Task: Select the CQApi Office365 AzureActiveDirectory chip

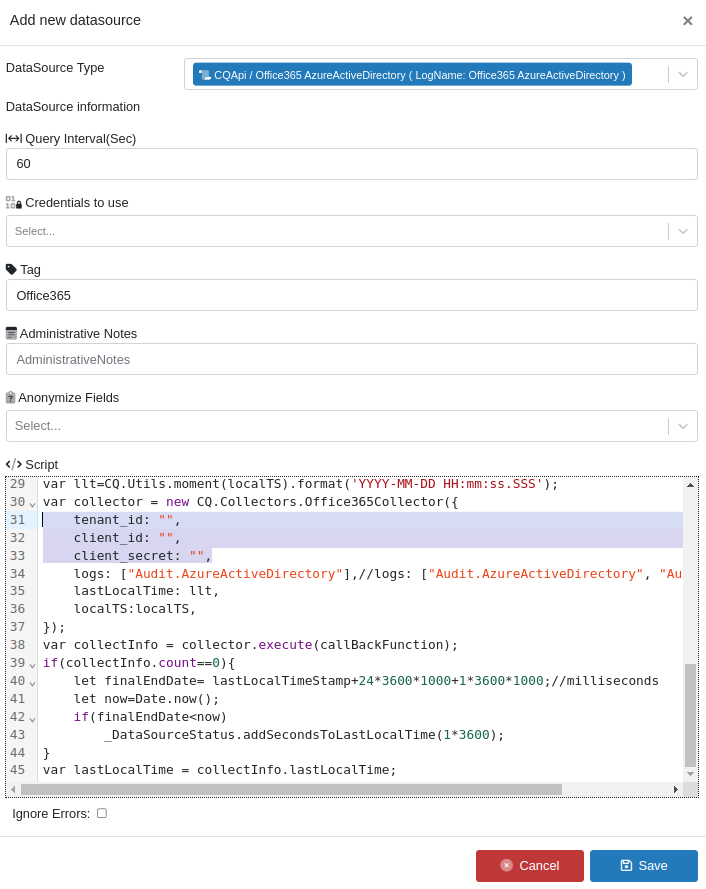Action: [412, 75]
